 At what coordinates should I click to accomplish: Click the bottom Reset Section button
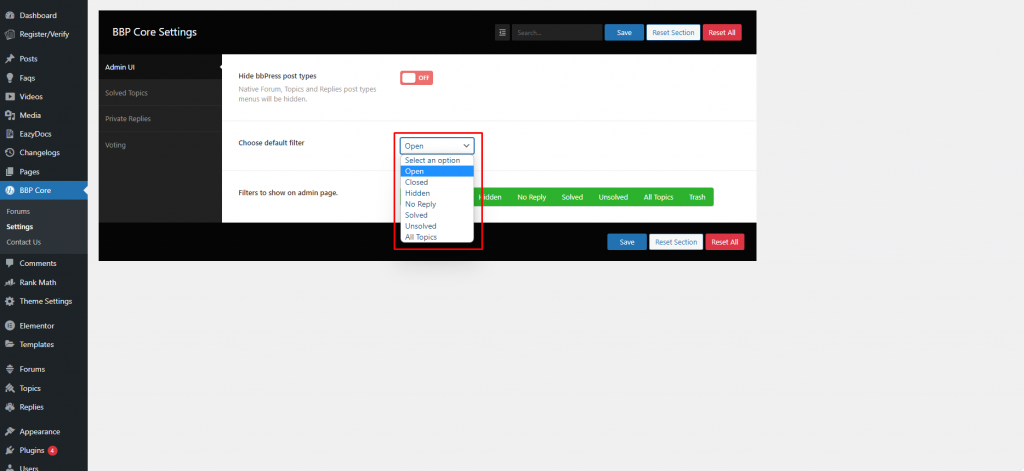[676, 242]
